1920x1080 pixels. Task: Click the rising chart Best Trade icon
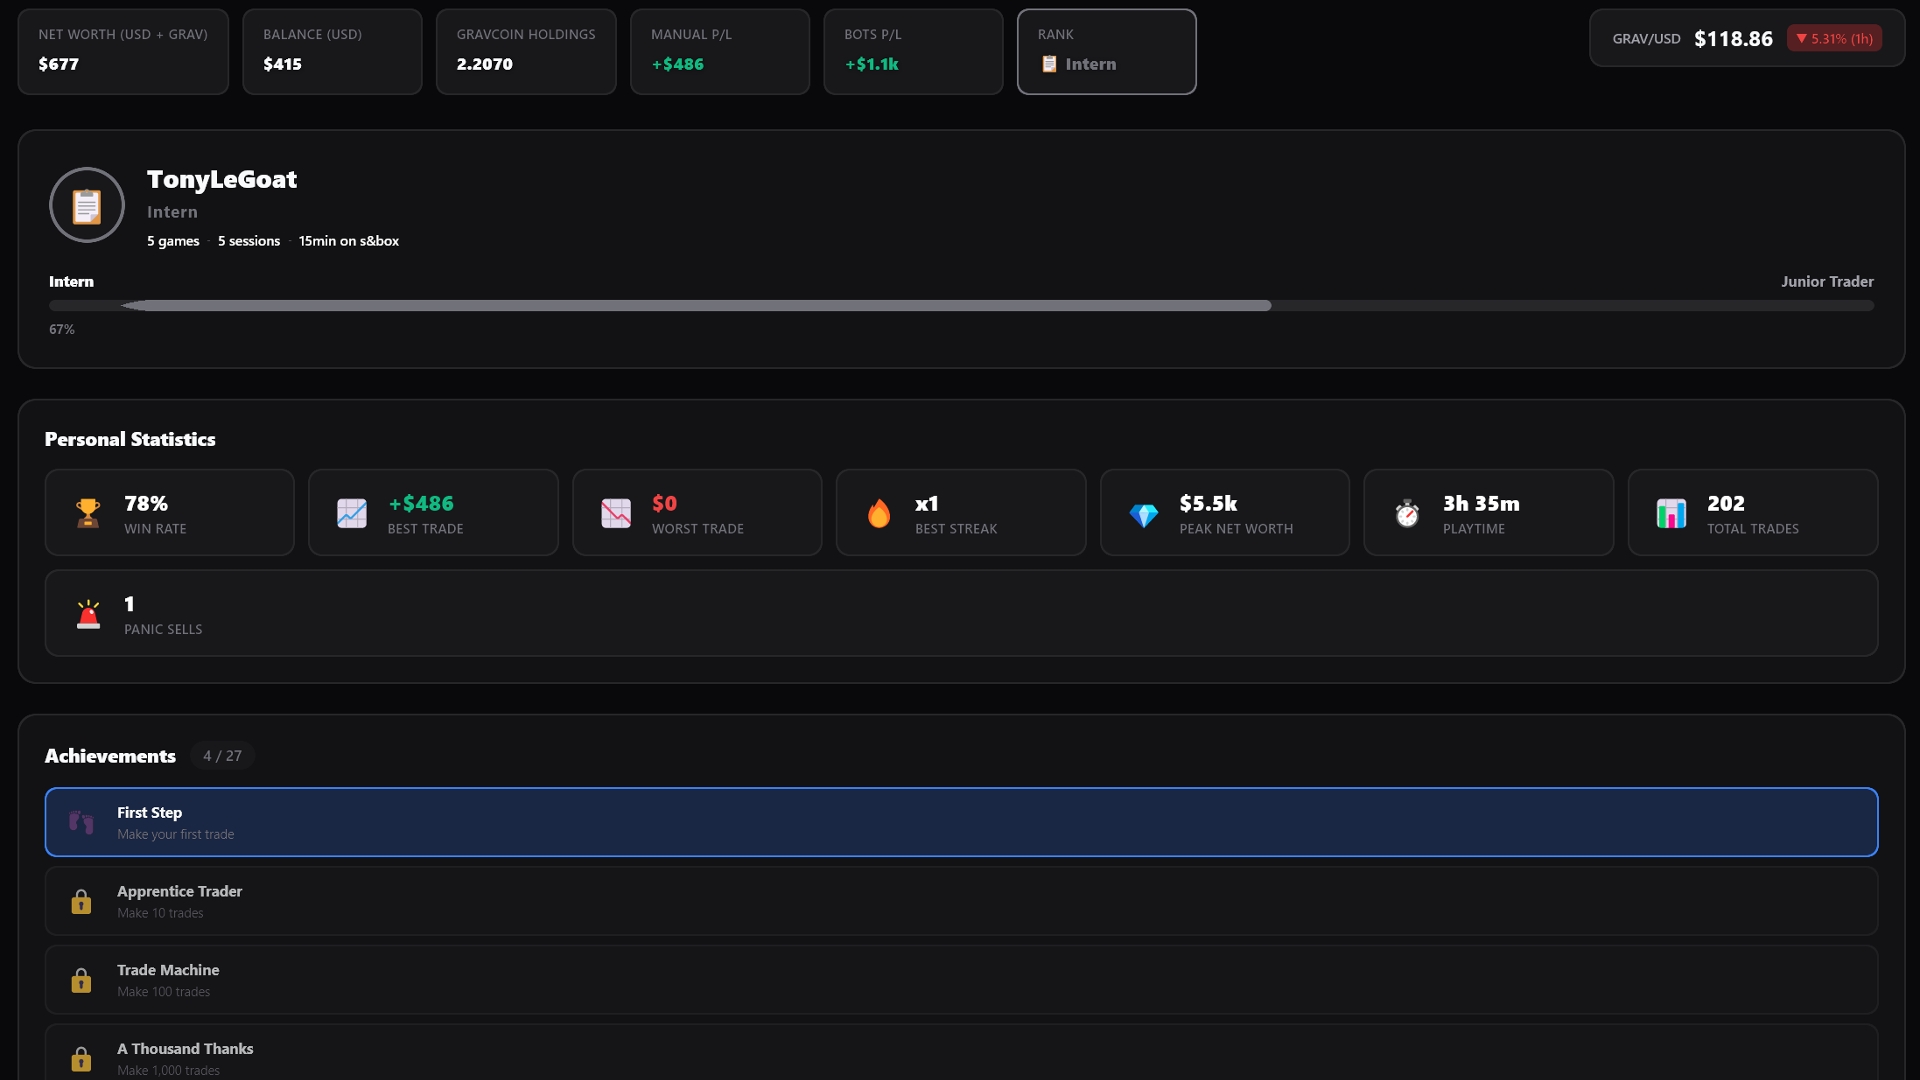(351, 513)
